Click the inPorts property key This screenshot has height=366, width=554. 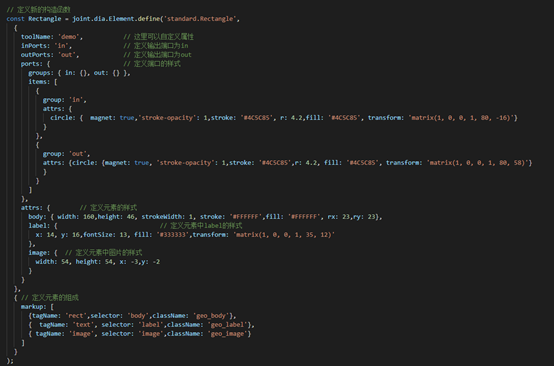point(36,46)
